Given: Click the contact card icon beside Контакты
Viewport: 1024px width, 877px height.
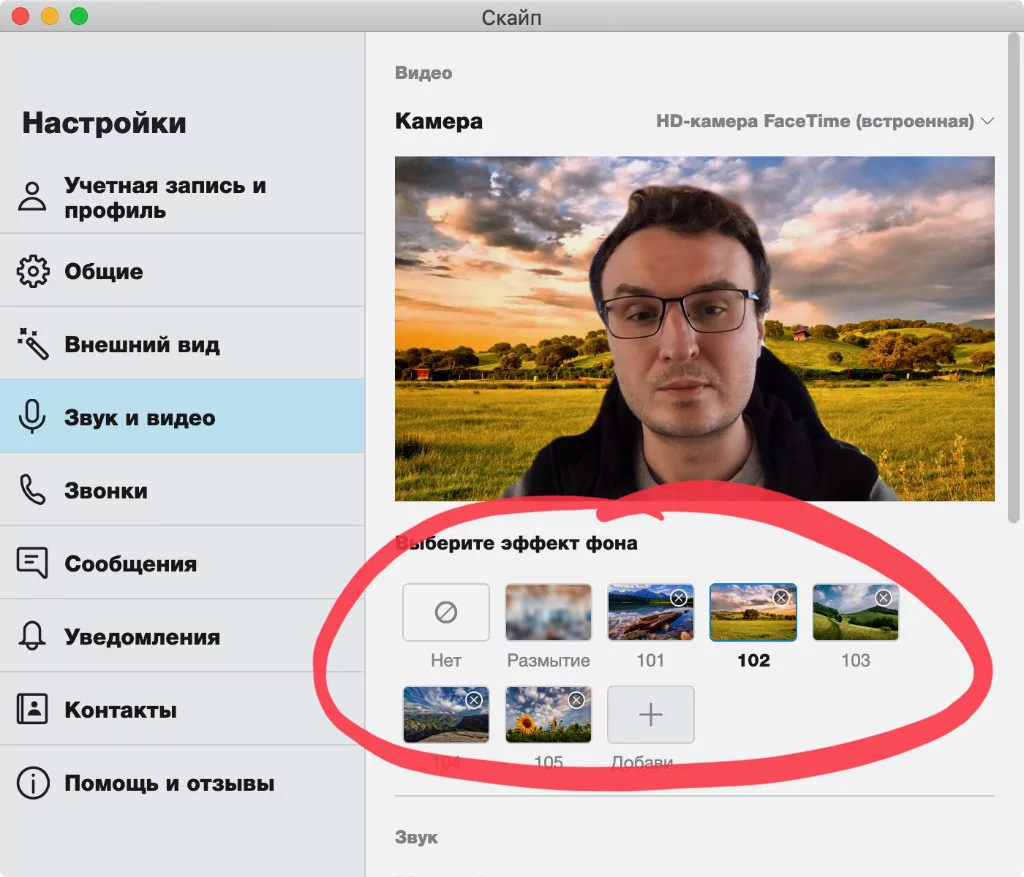Looking at the screenshot, I should 32,709.
